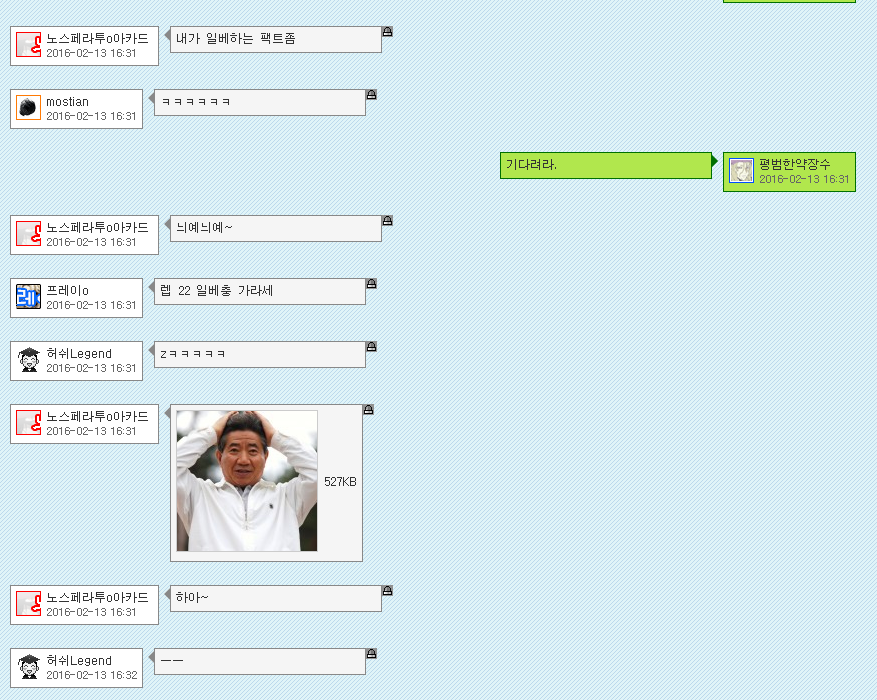Open mostian's black blob avatar
Viewport: 877px width, 700px height.
coord(29,108)
